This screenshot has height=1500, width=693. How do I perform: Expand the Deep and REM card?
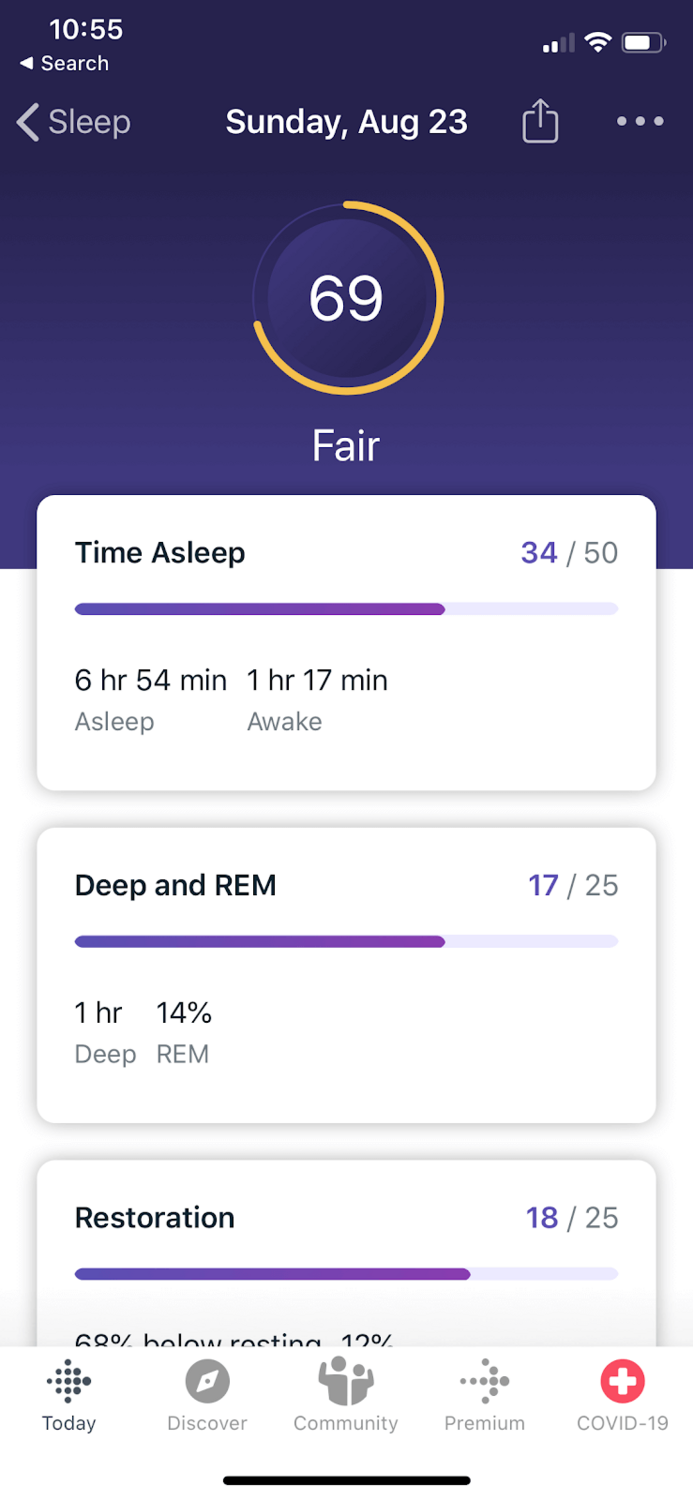(346, 974)
